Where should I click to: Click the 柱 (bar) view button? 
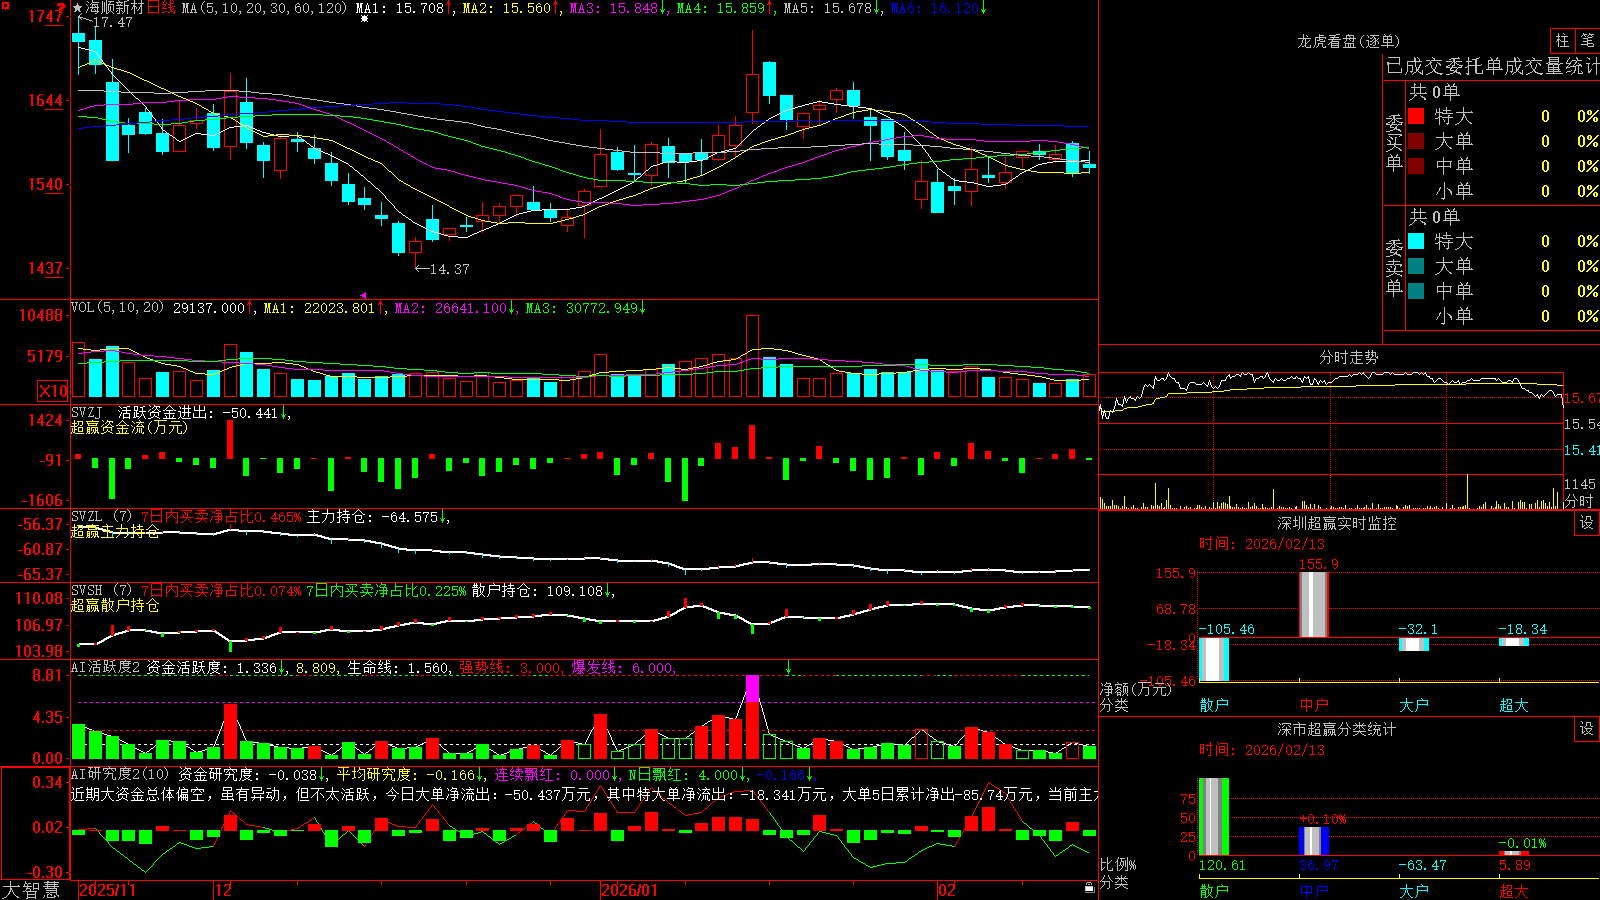point(1562,41)
